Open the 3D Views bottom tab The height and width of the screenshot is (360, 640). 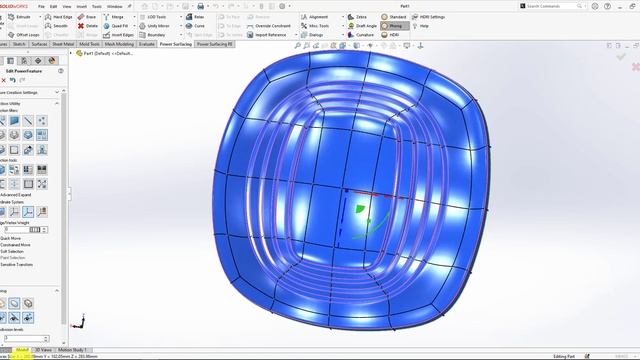(x=43, y=350)
